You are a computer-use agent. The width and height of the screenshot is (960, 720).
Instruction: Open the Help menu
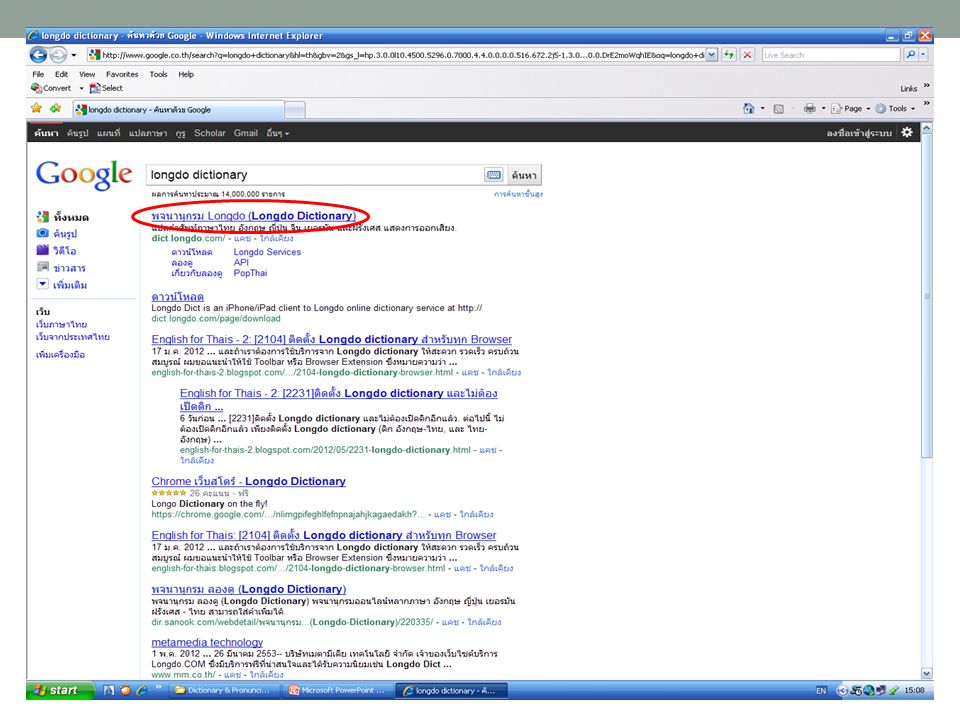tap(186, 74)
